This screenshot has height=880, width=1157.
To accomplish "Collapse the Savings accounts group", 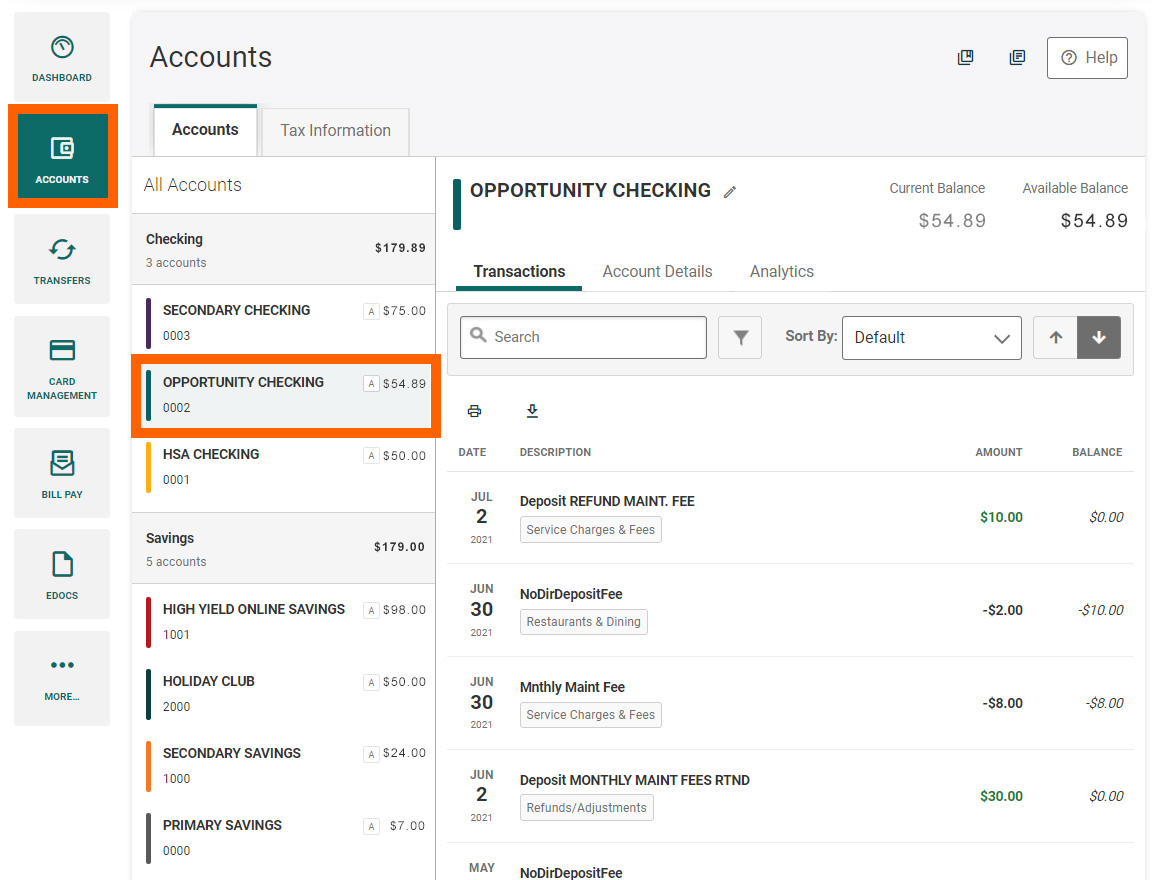I will tap(283, 548).
